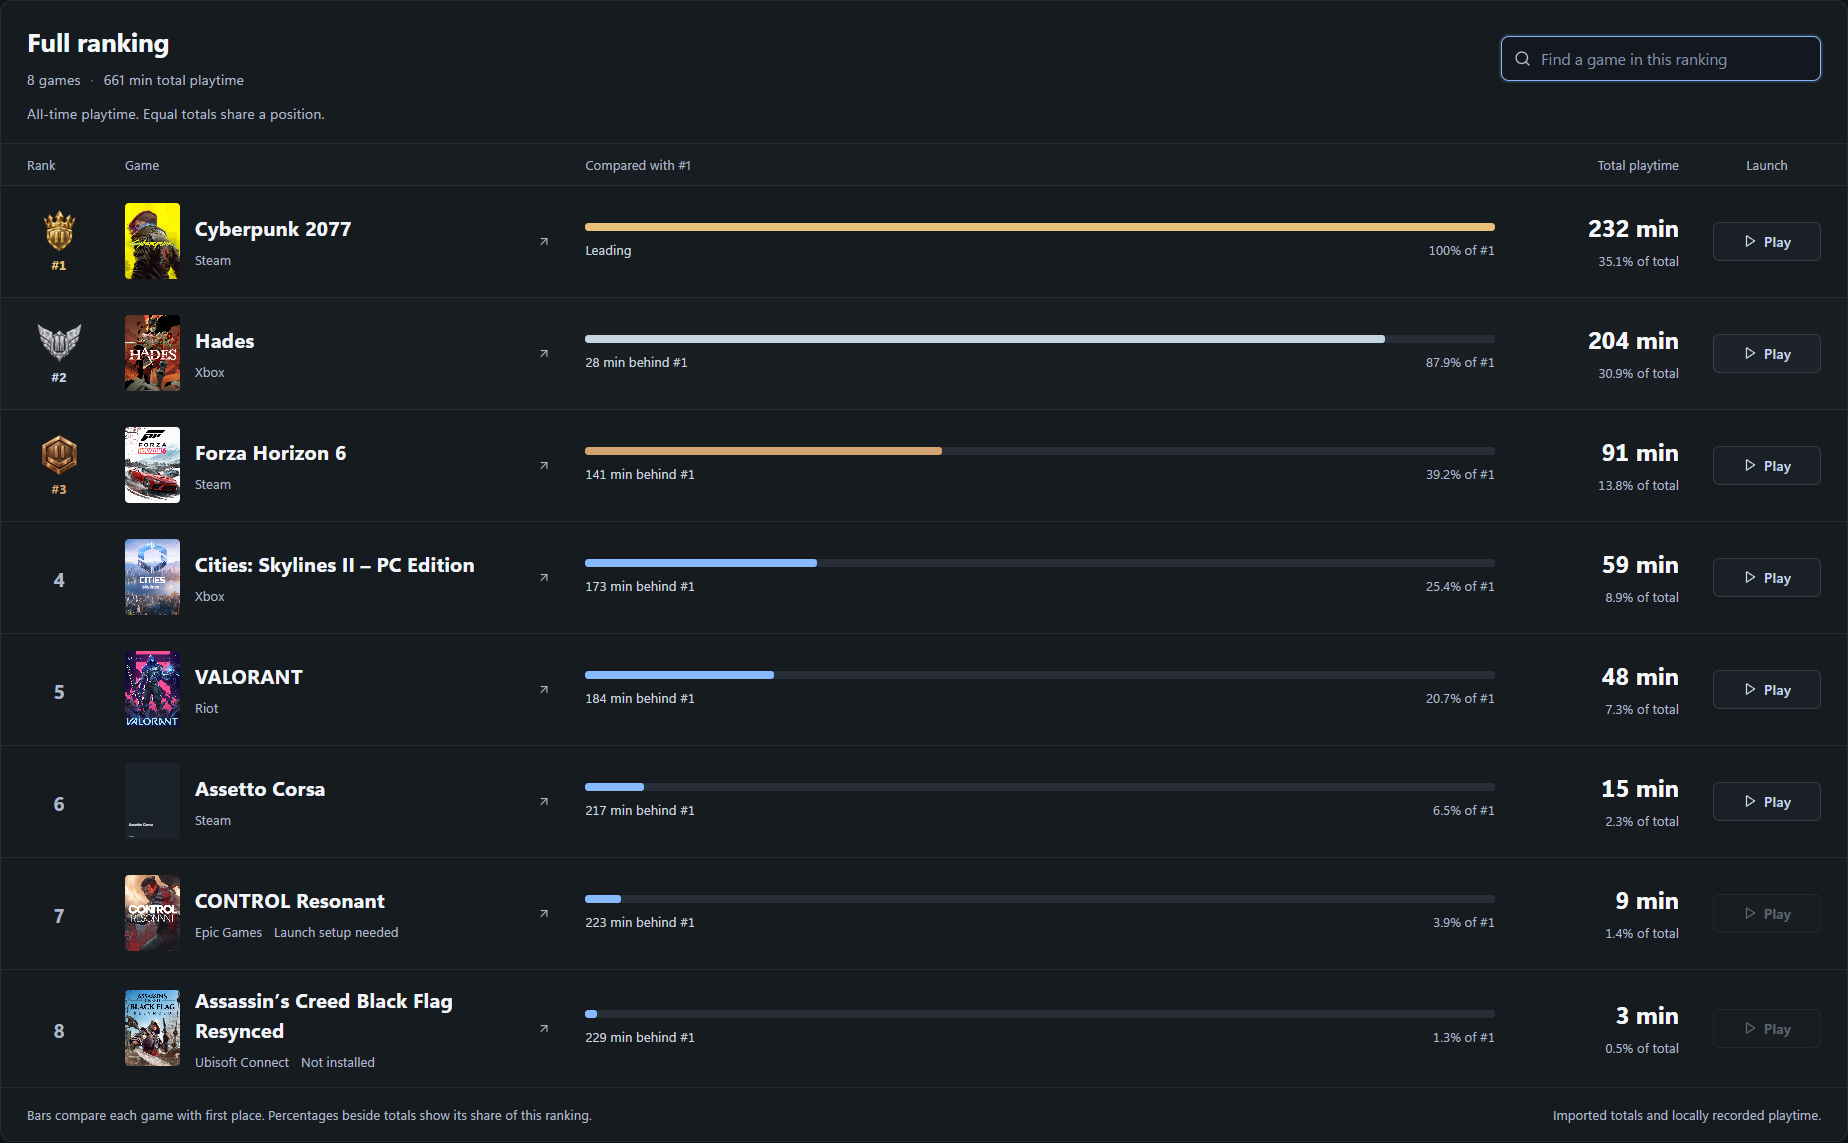Click the gold crown #1 rank badge
This screenshot has height=1143, width=1848.
pos(59,231)
